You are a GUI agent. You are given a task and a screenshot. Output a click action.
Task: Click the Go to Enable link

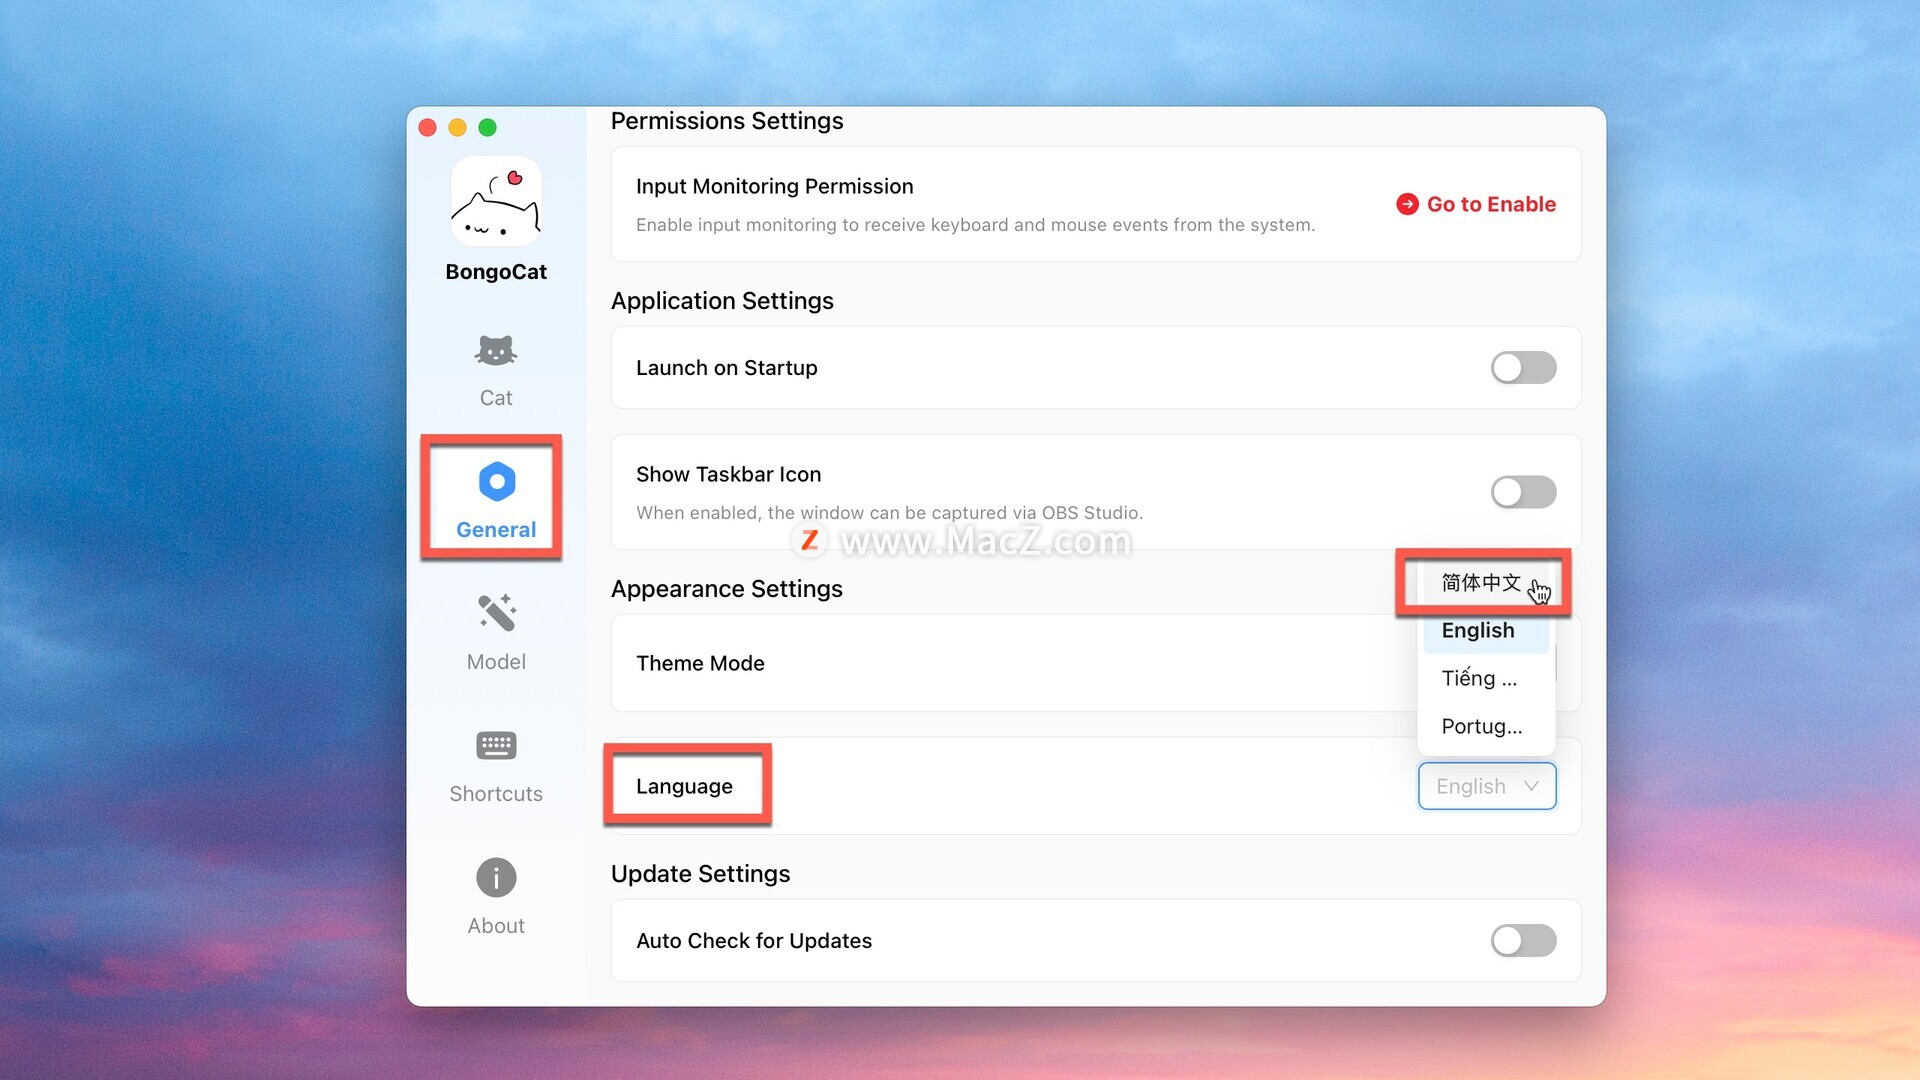pos(1490,204)
